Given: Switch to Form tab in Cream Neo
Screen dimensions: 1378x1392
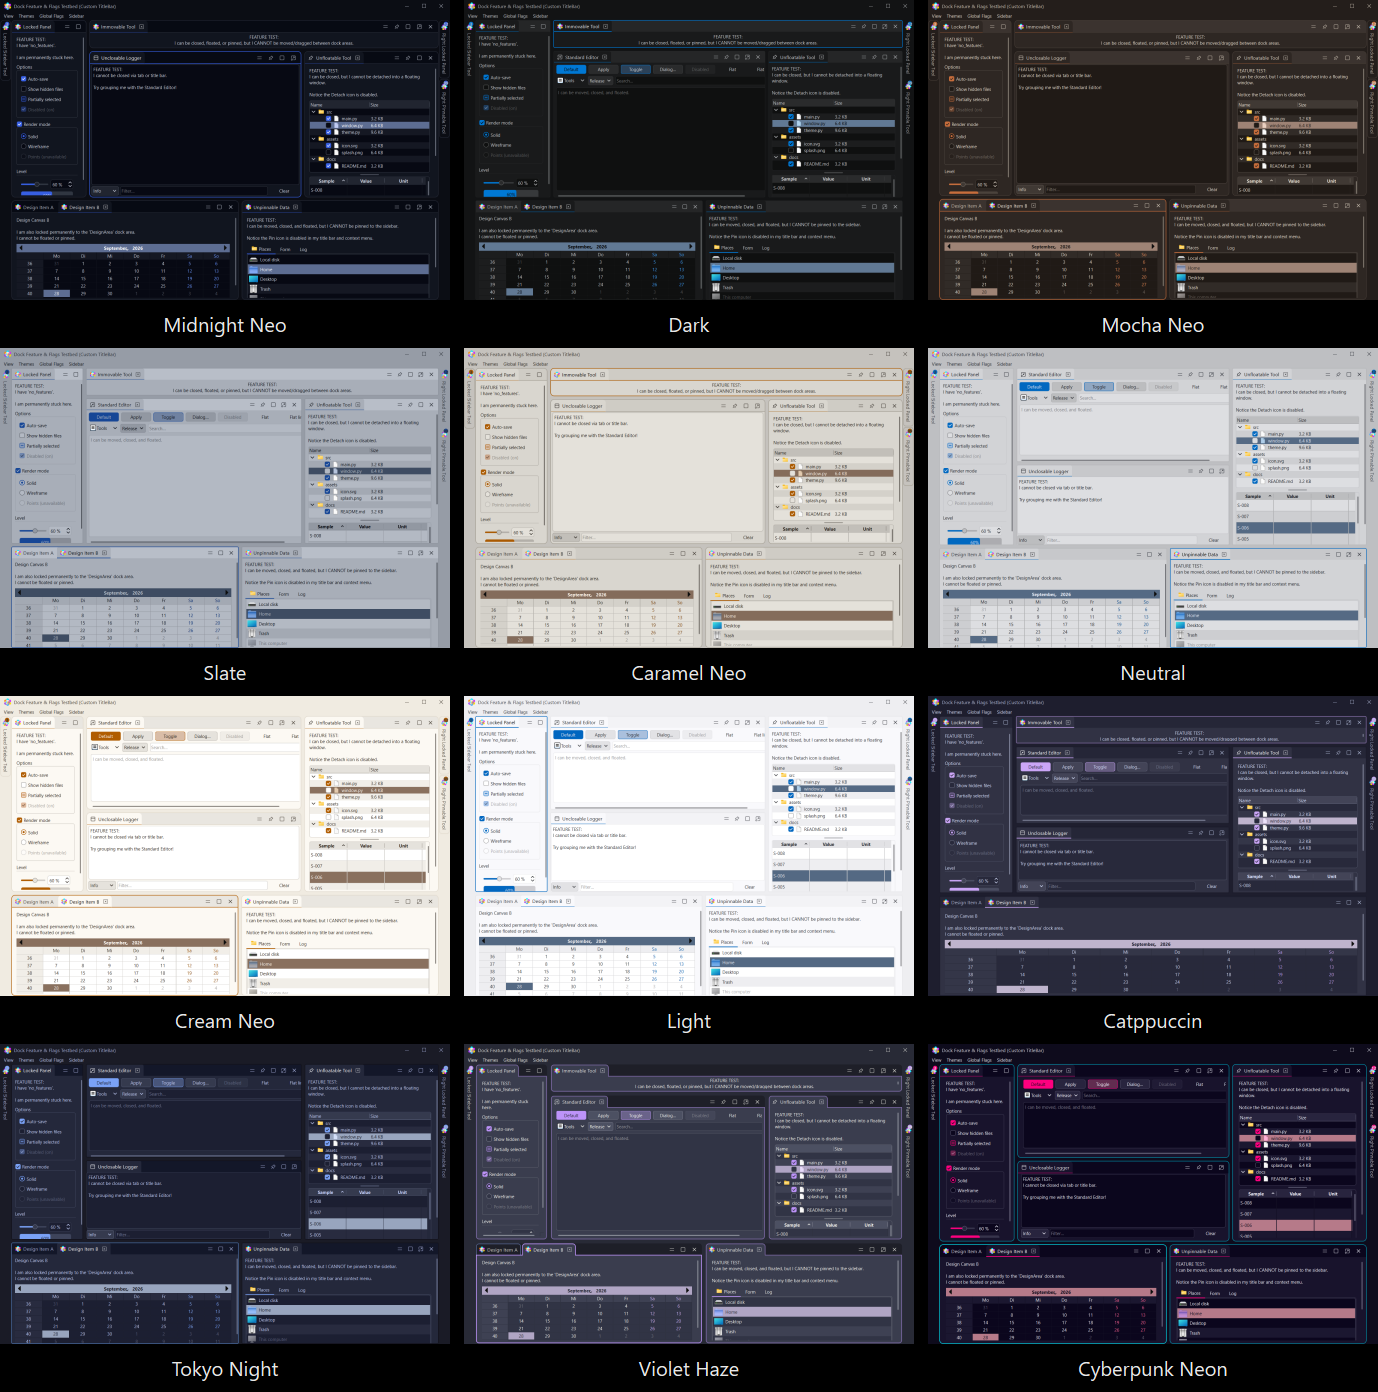Looking at the screenshot, I should pyautogui.click(x=285, y=944).
